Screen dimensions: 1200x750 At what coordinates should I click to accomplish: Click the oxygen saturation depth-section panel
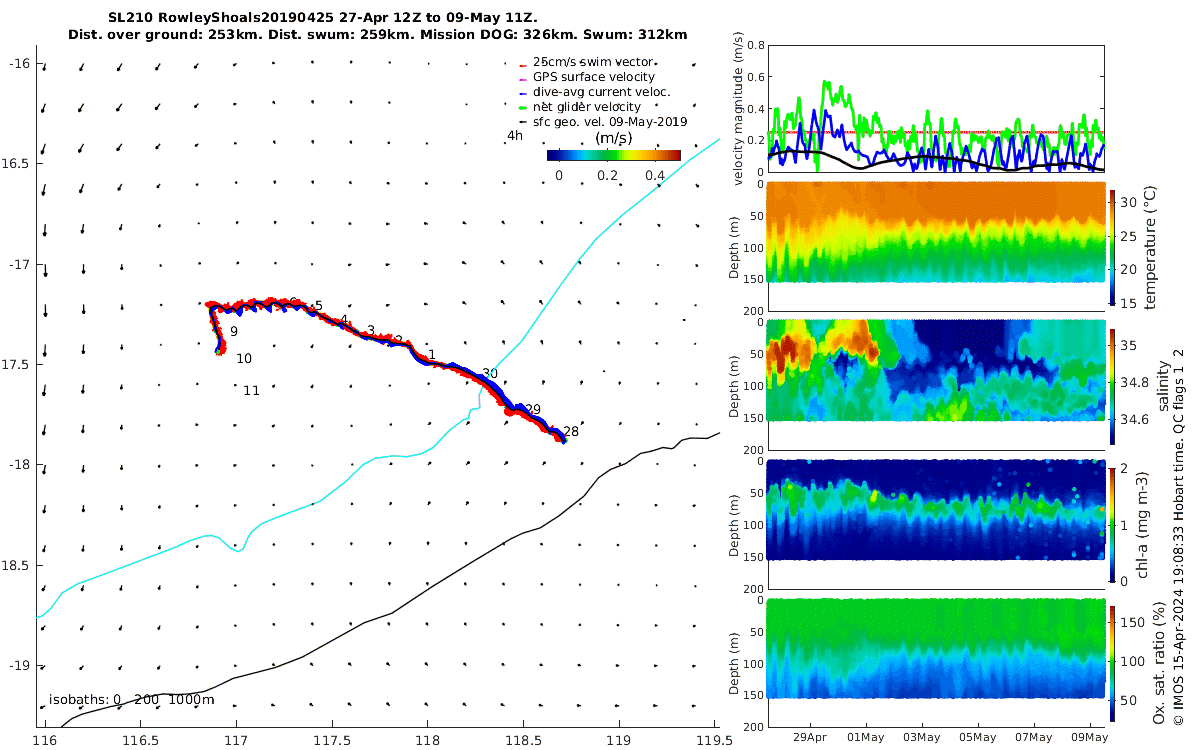coord(936,663)
